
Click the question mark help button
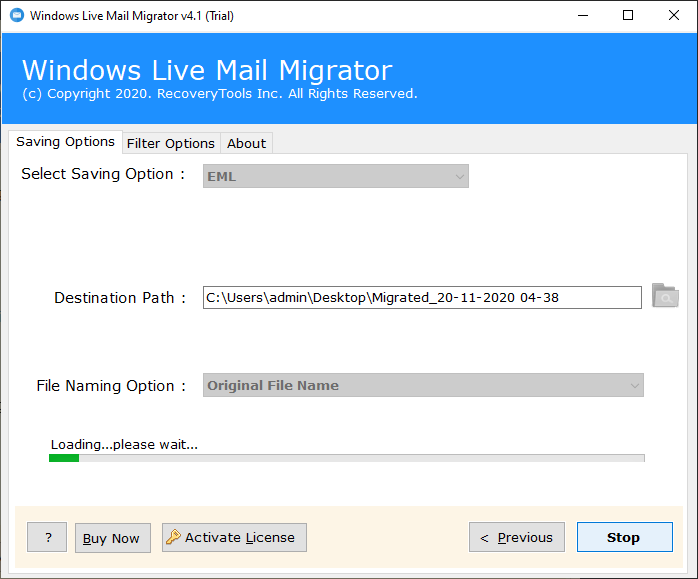point(47,537)
